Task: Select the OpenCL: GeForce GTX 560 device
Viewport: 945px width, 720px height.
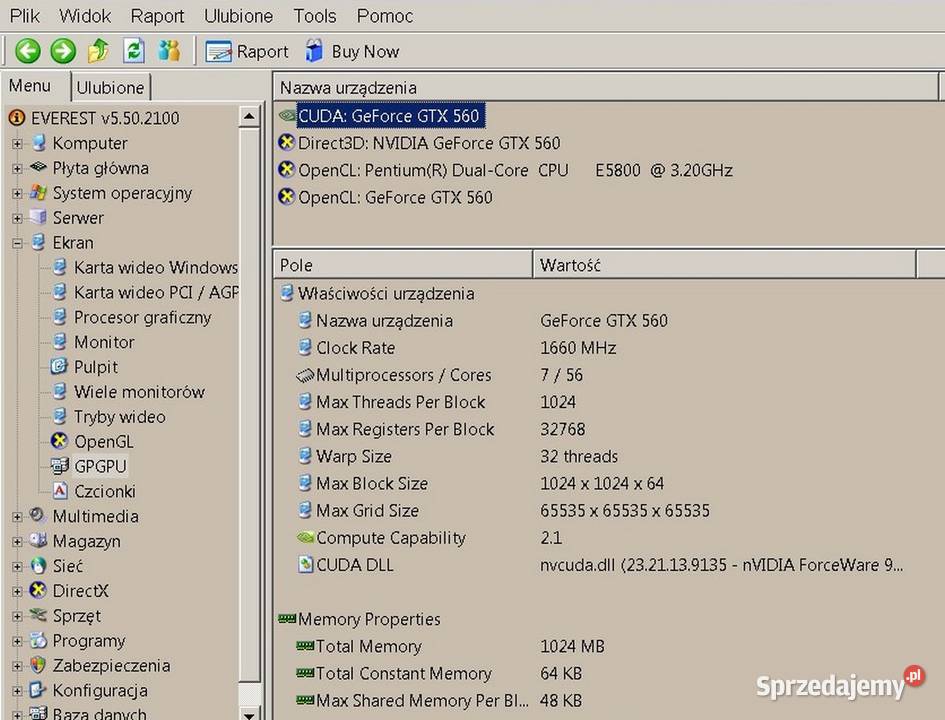Action: (395, 198)
